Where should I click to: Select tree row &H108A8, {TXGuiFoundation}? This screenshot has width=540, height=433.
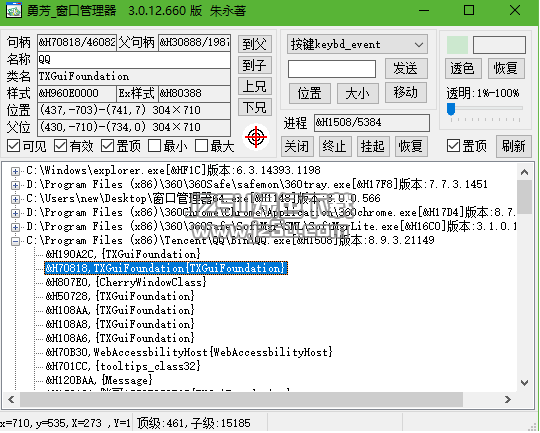pyautogui.click(x=120, y=324)
